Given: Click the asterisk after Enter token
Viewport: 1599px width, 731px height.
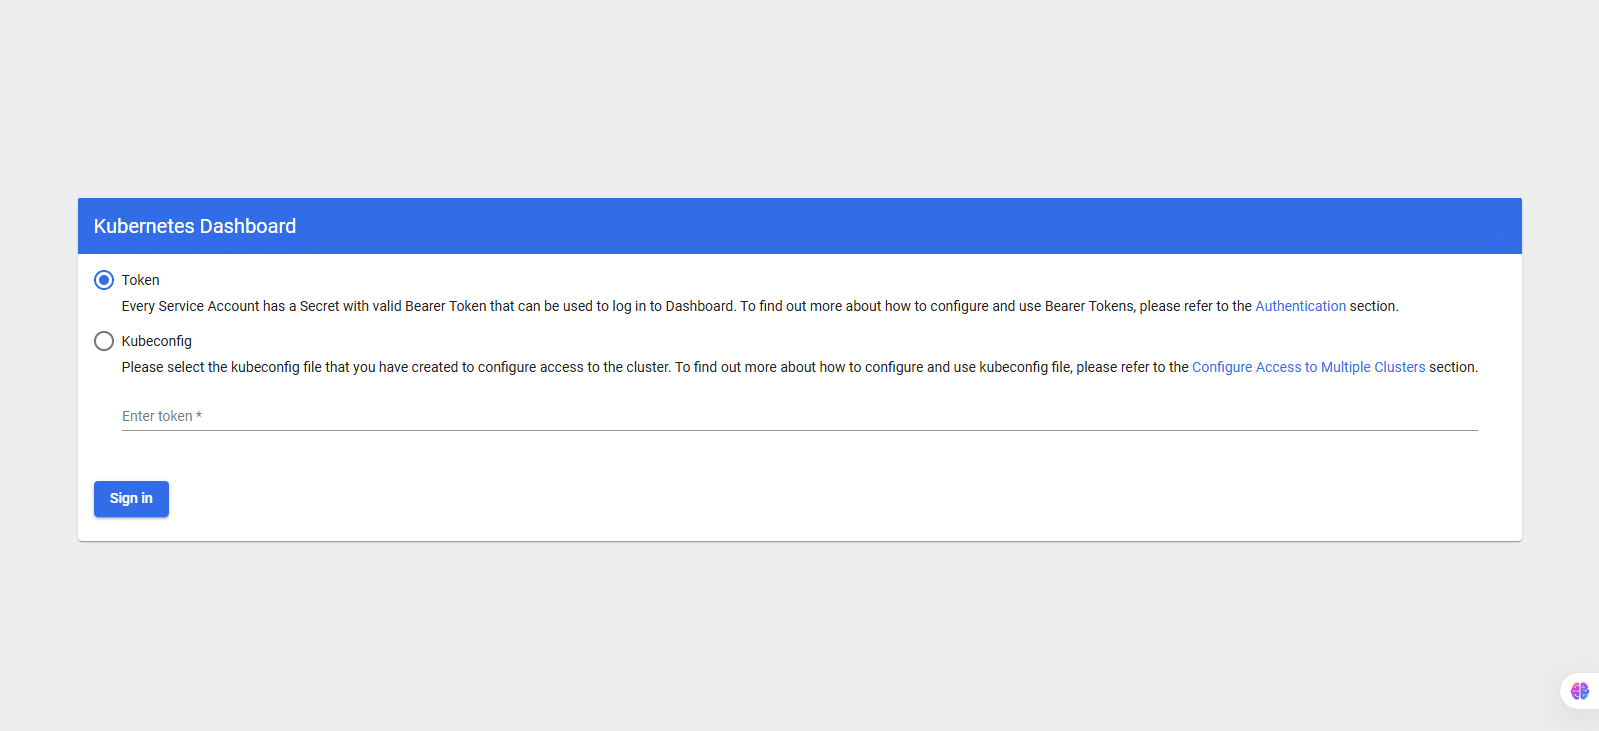Looking at the screenshot, I should point(199,416).
